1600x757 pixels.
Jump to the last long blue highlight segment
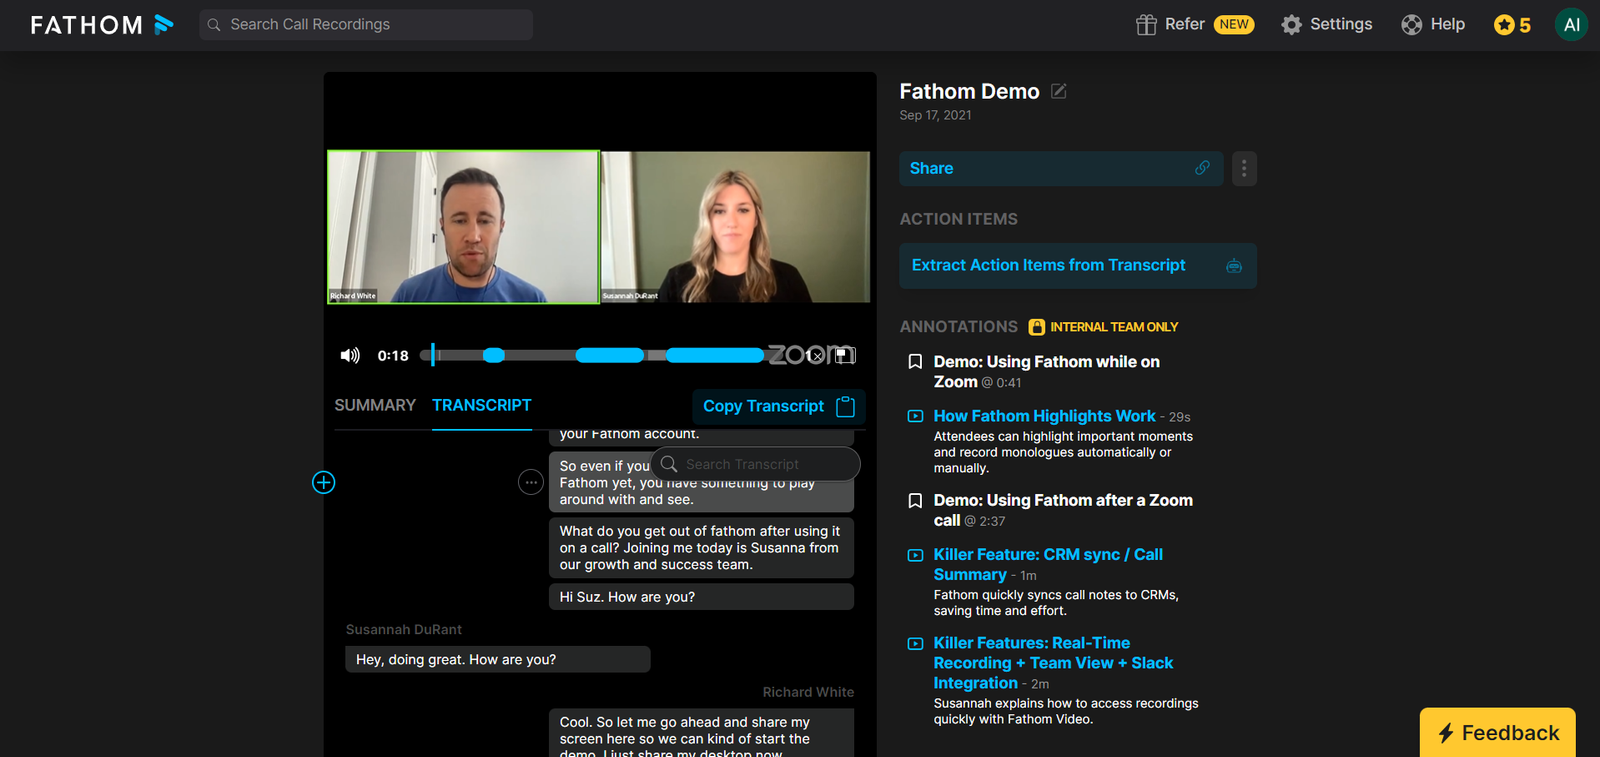(715, 355)
